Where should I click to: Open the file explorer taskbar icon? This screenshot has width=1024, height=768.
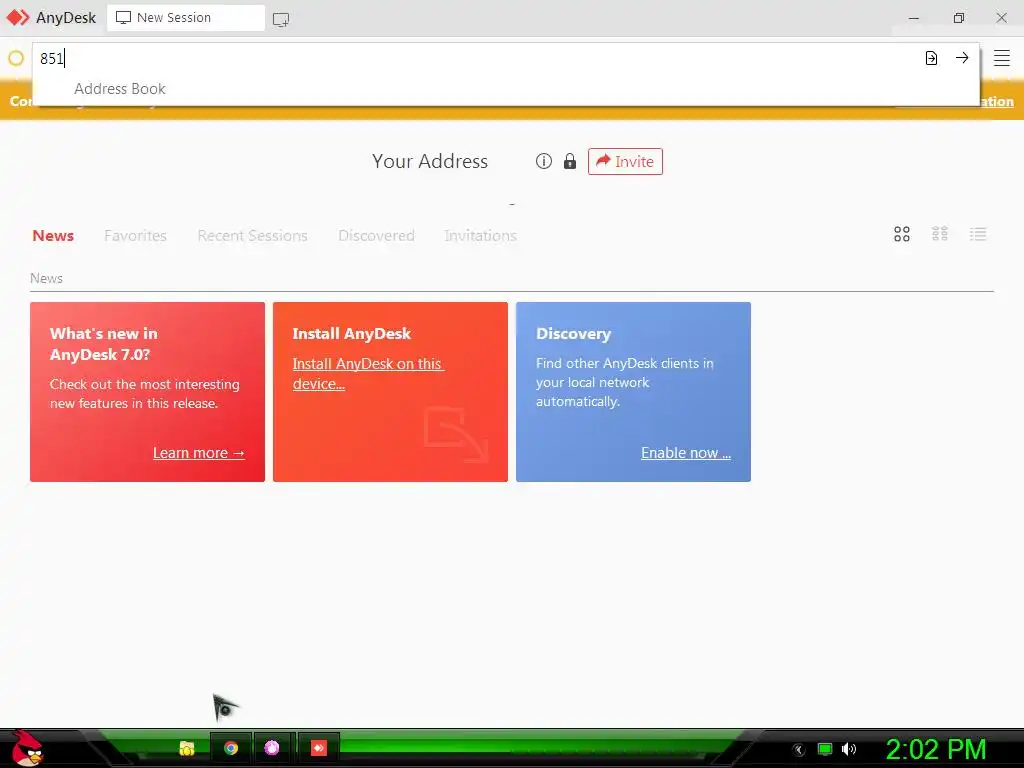[x=187, y=748]
